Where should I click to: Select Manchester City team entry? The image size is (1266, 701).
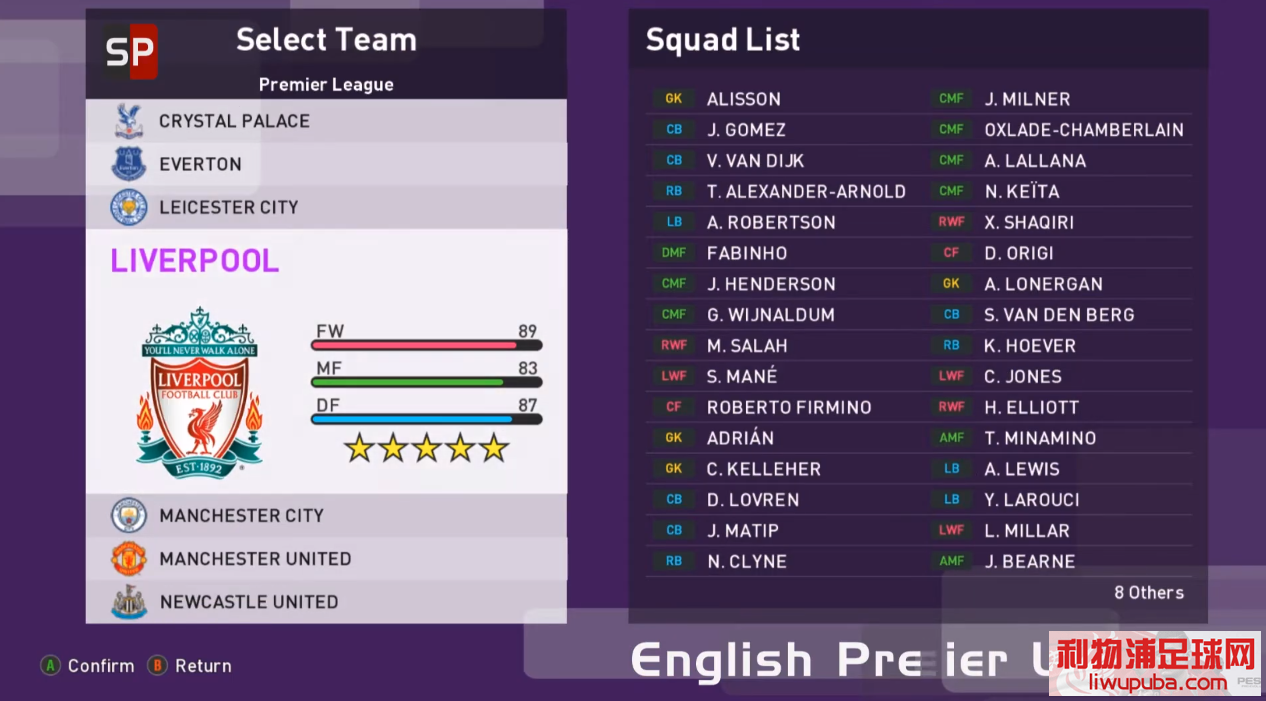(x=326, y=516)
